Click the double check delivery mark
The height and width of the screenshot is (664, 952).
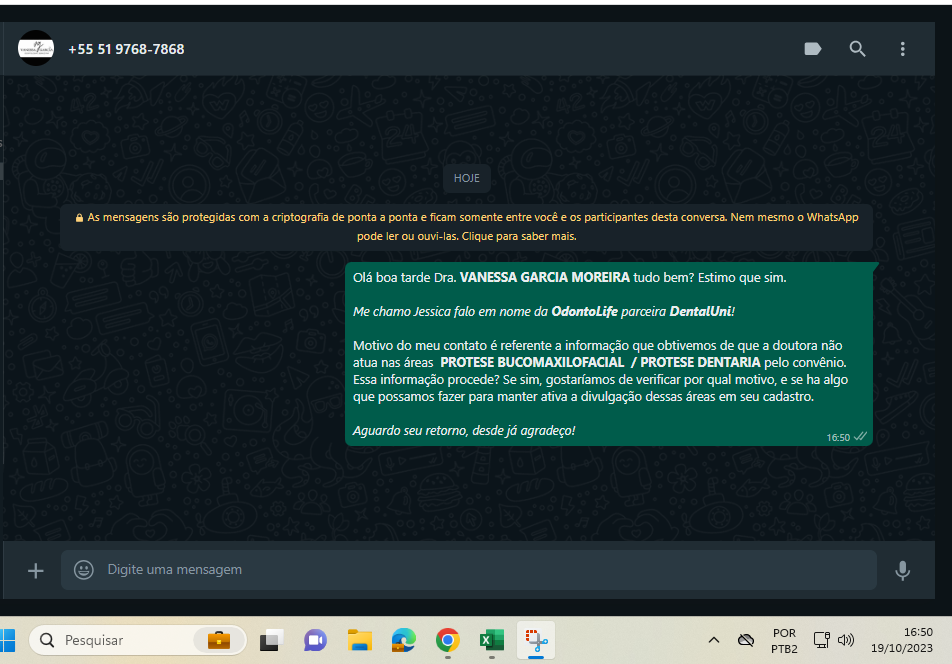860,436
